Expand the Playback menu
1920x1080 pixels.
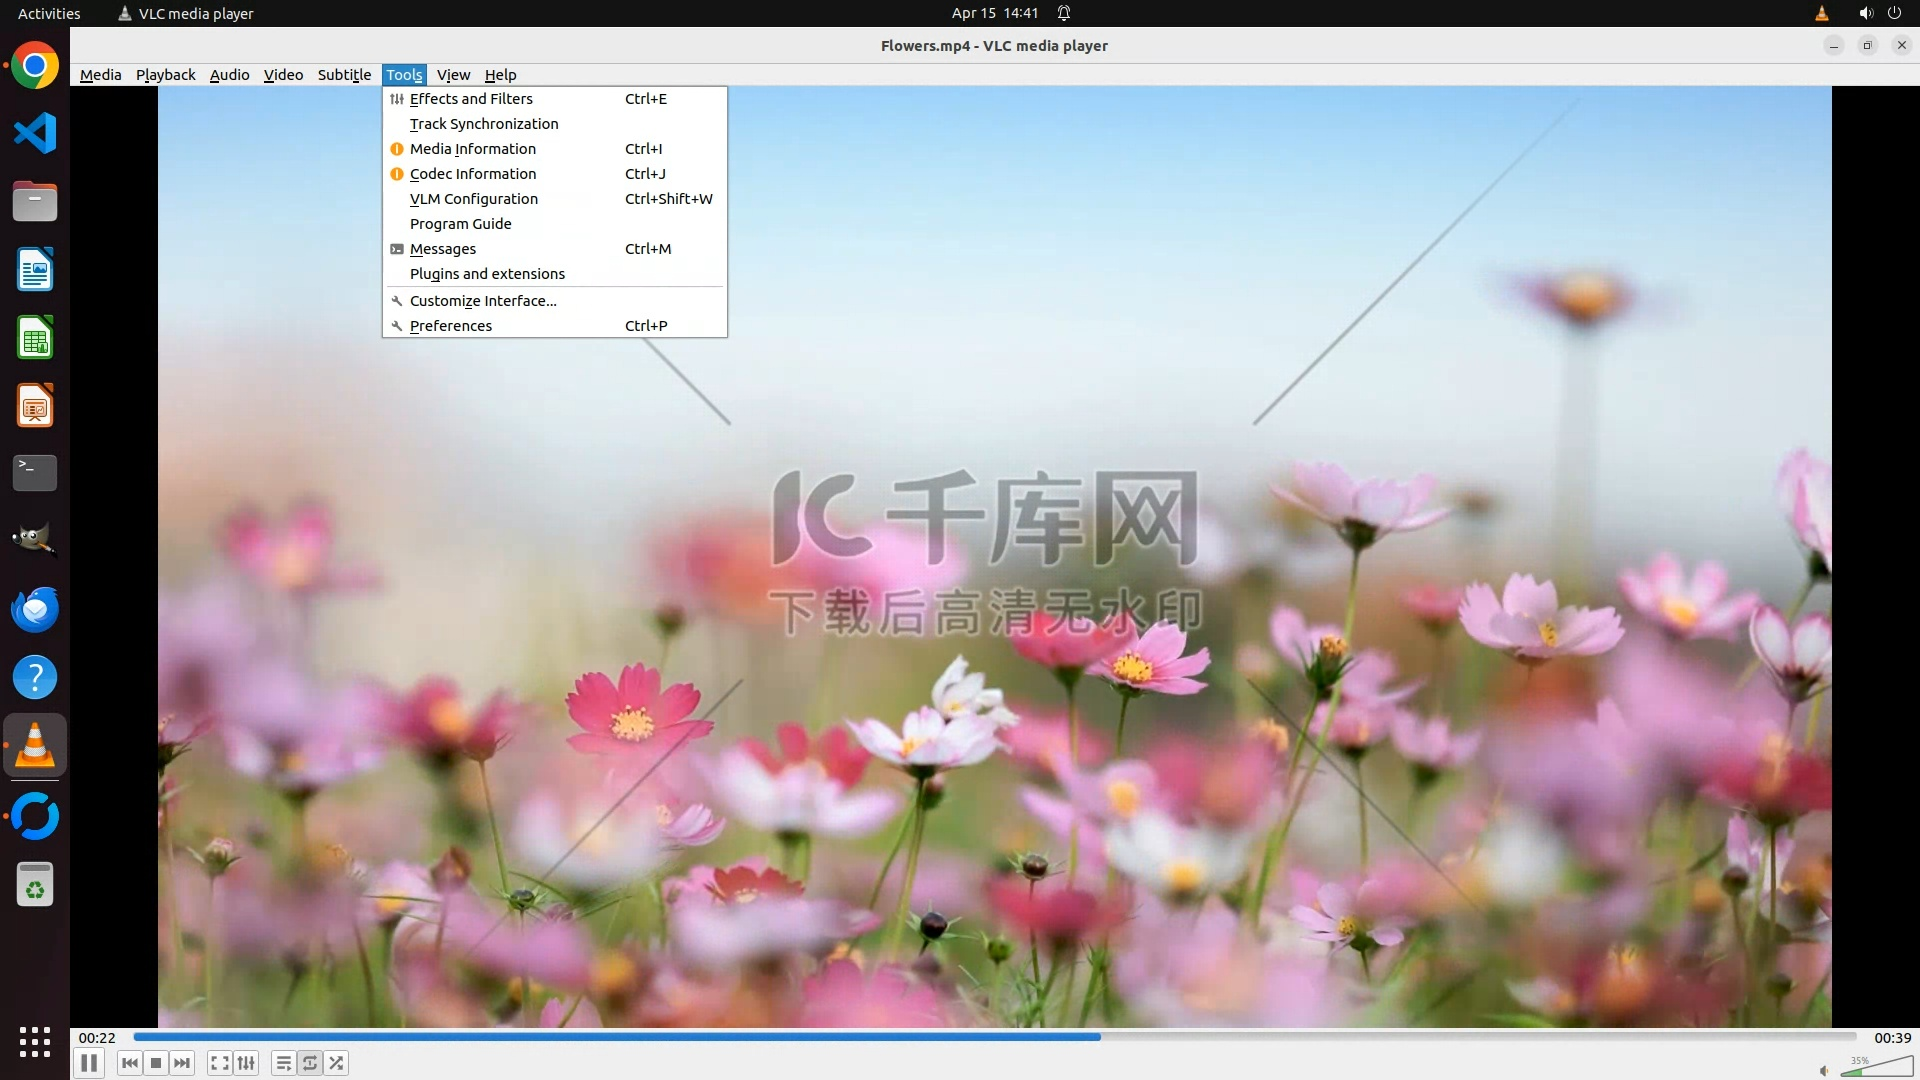tap(166, 75)
